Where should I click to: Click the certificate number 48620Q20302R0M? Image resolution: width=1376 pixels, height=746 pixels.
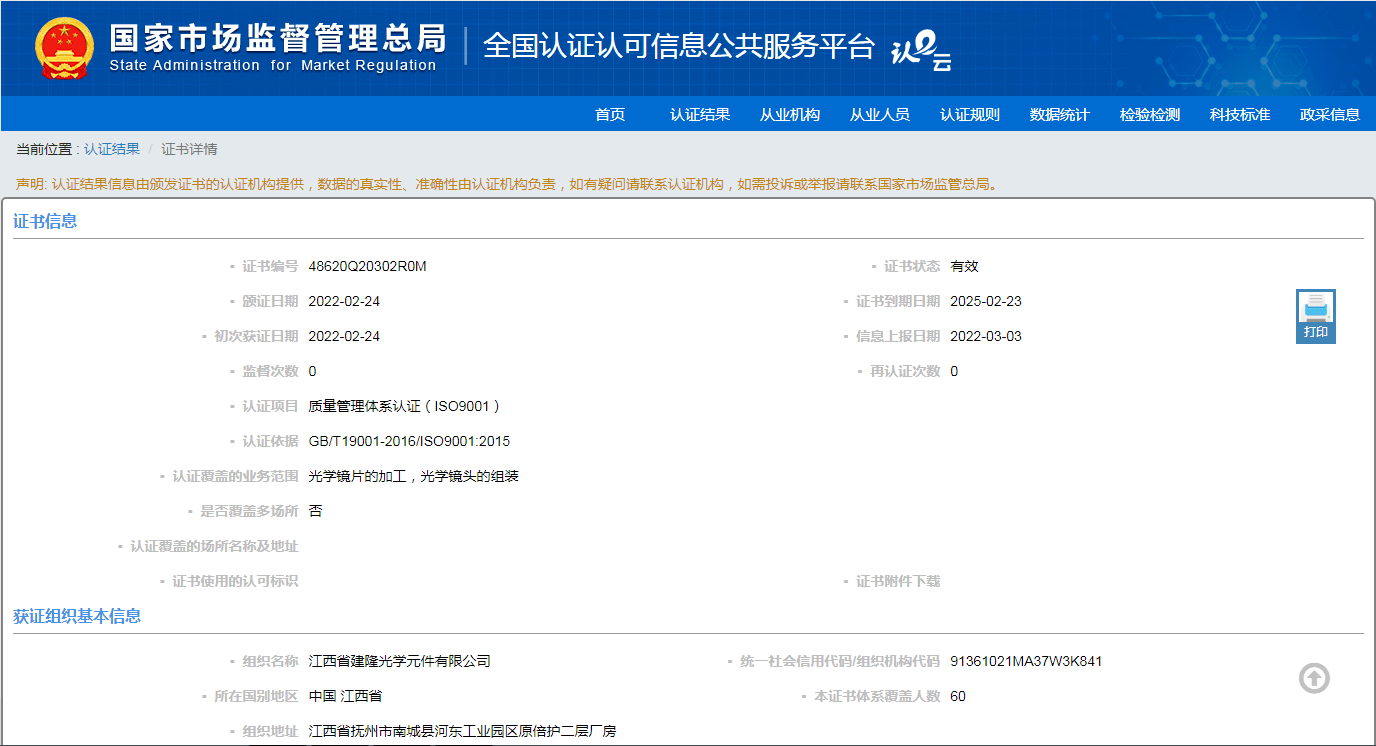367,266
